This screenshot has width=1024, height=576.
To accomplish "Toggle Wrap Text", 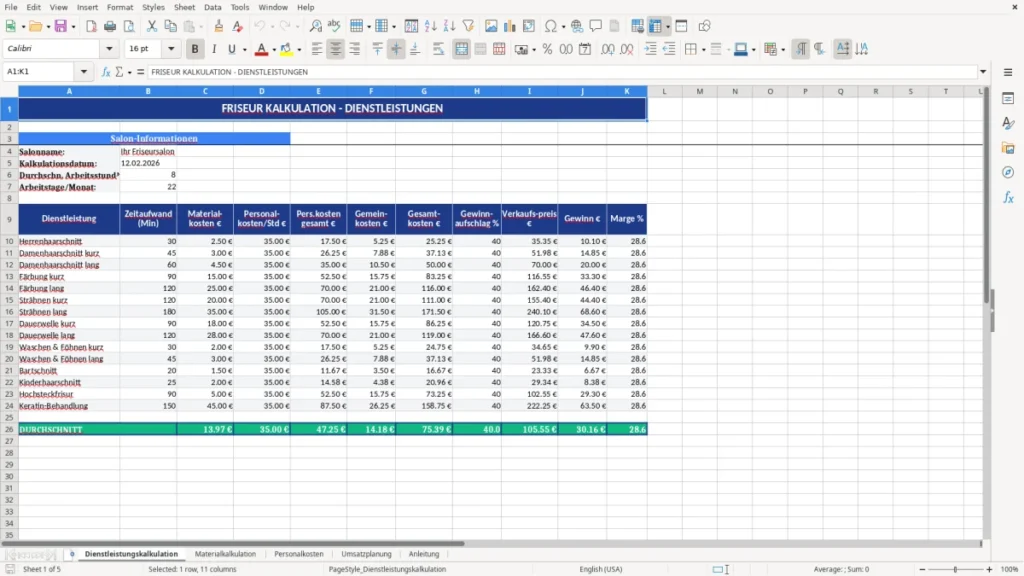I will click(439, 49).
